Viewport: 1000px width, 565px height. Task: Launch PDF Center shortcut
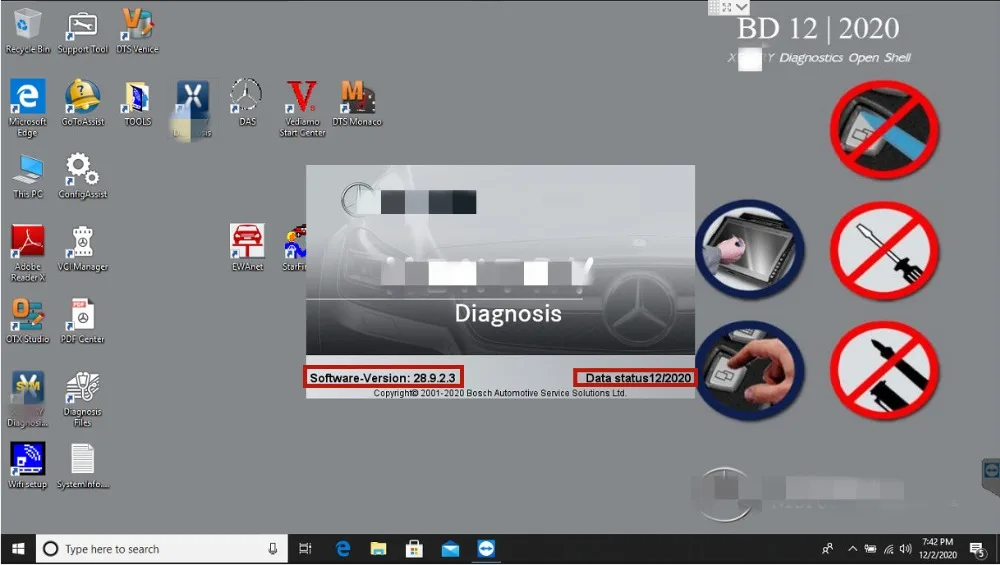click(x=82, y=321)
